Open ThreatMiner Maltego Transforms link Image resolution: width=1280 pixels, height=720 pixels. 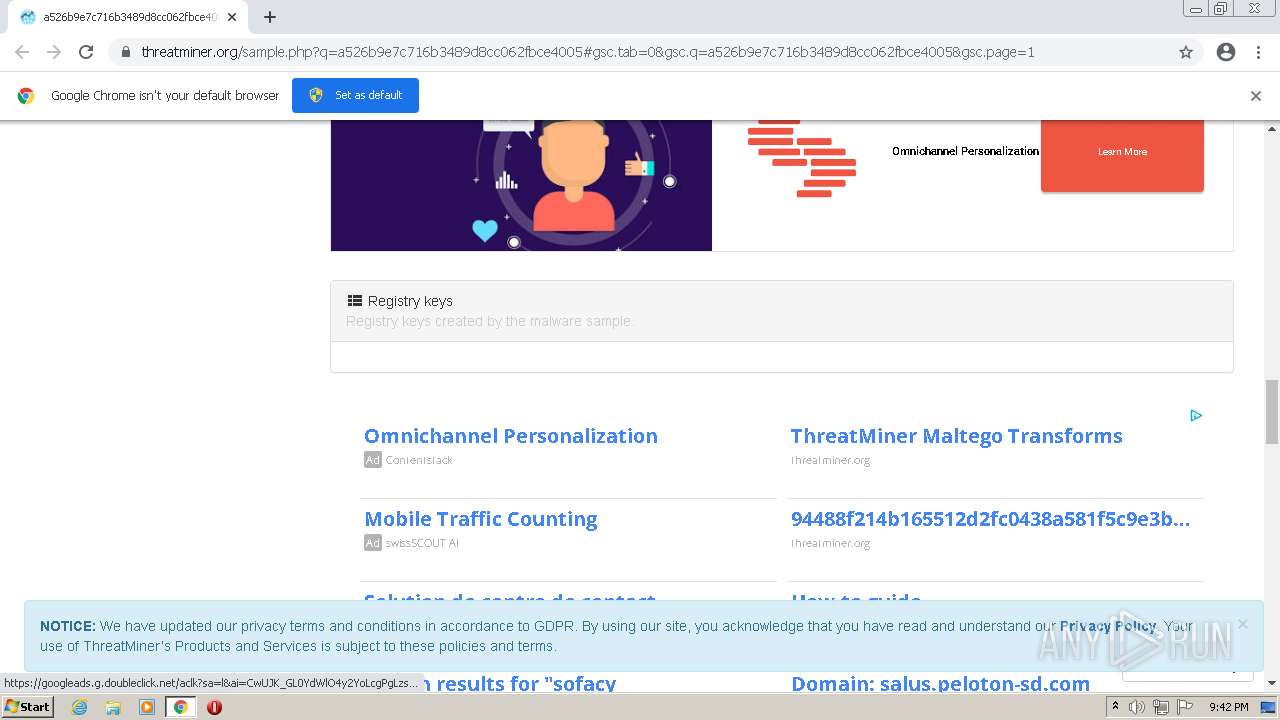click(x=956, y=436)
